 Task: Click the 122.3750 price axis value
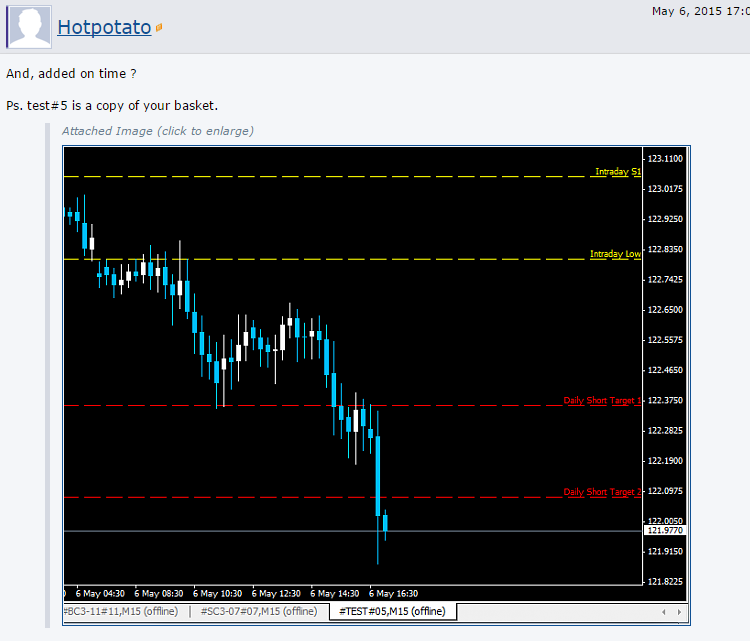click(665, 400)
